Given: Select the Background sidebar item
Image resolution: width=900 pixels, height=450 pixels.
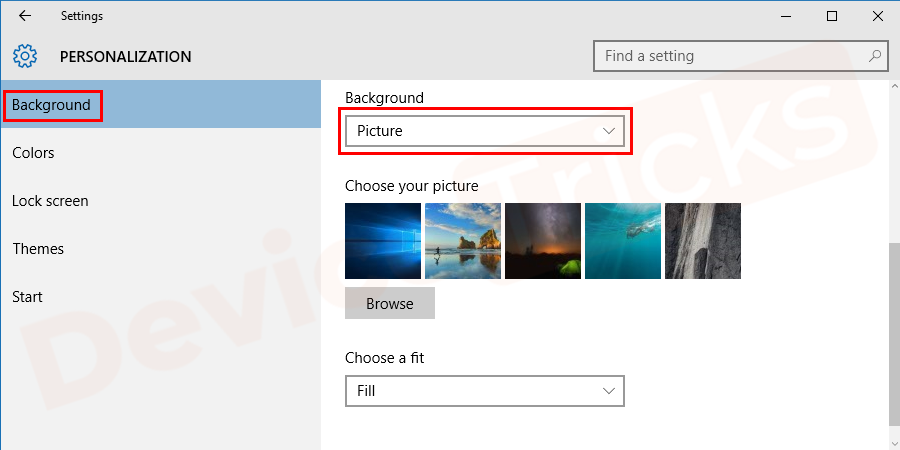Looking at the screenshot, I should [x=52, y=105].
